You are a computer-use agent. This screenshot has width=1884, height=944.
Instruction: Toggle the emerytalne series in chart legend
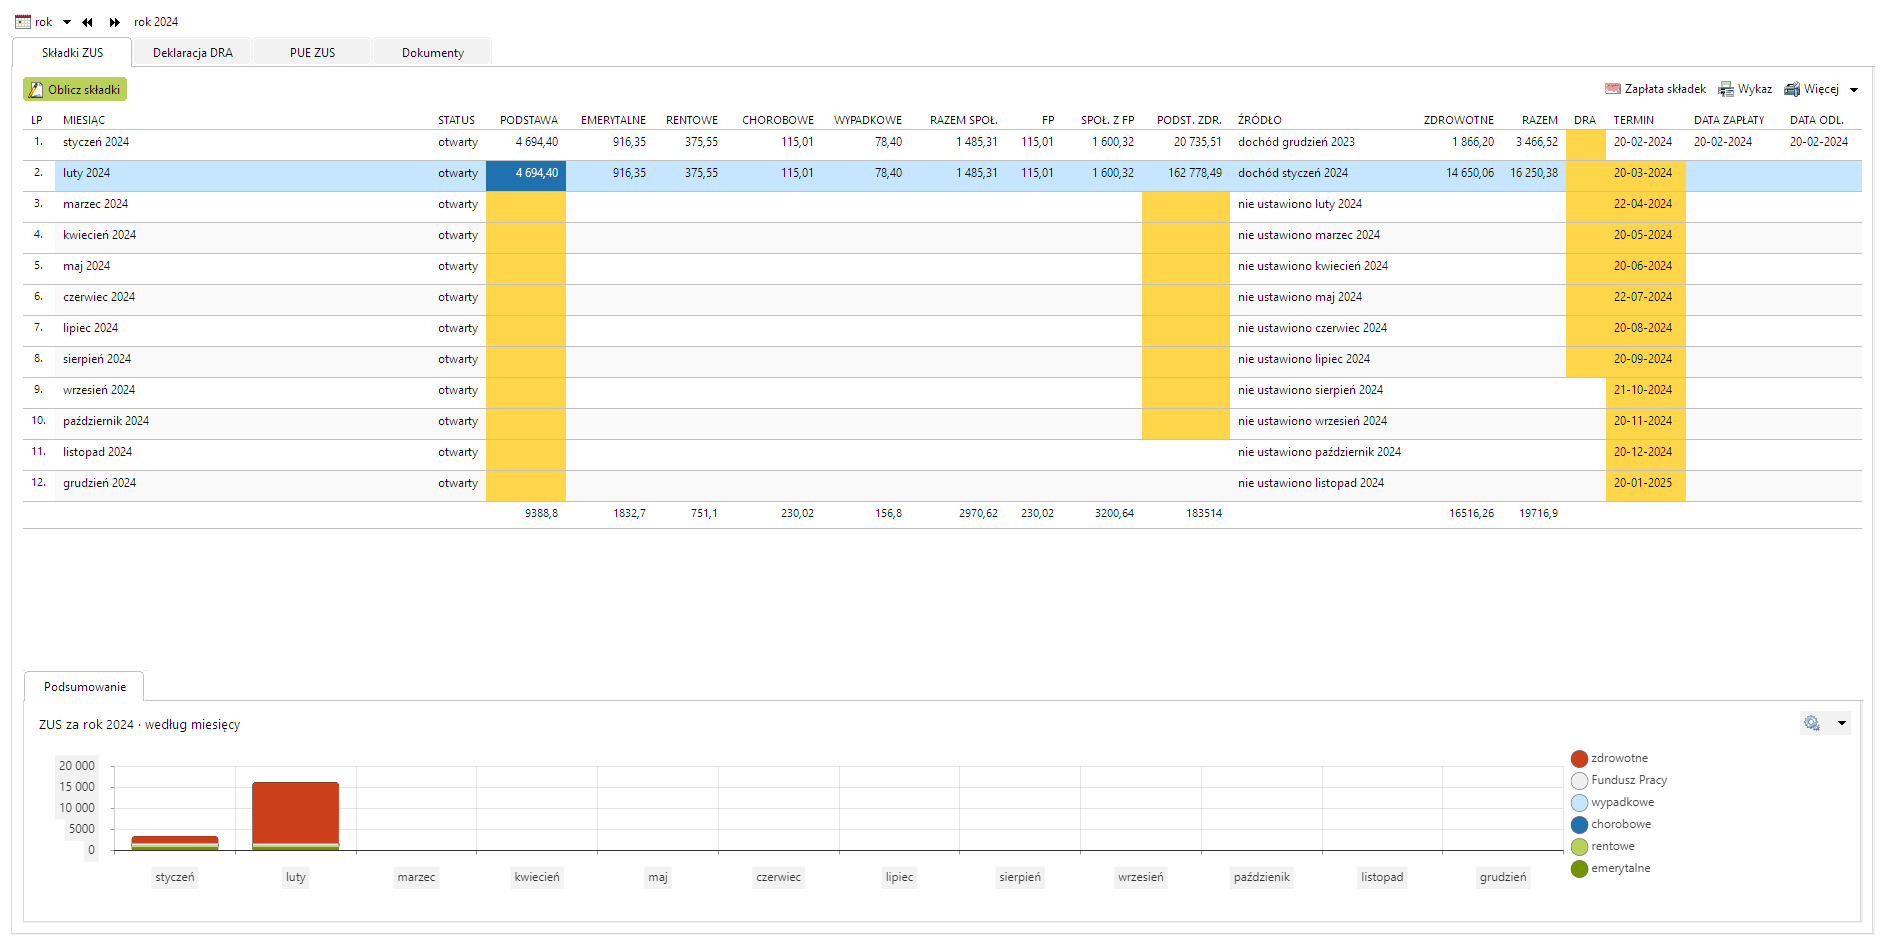point(1579,869)
